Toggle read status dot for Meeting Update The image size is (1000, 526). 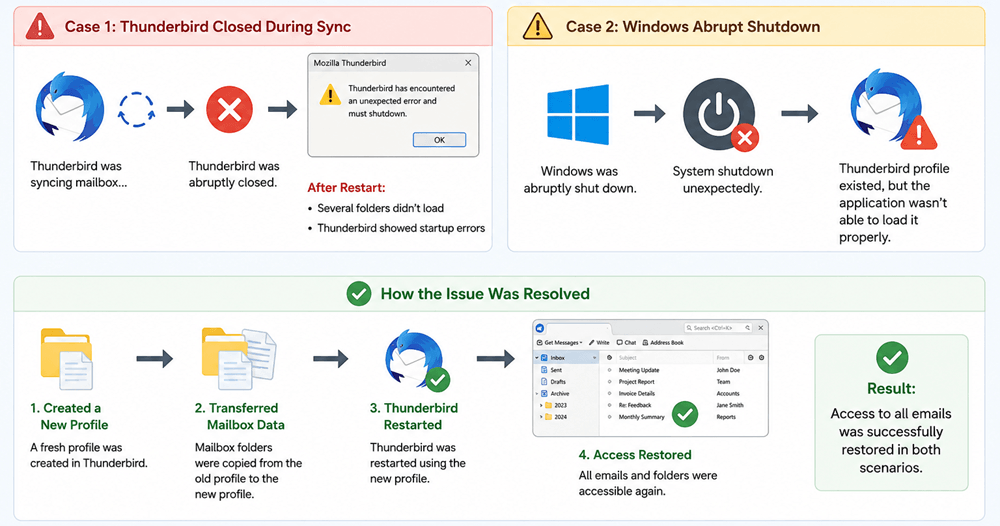[x=610, y=370]
